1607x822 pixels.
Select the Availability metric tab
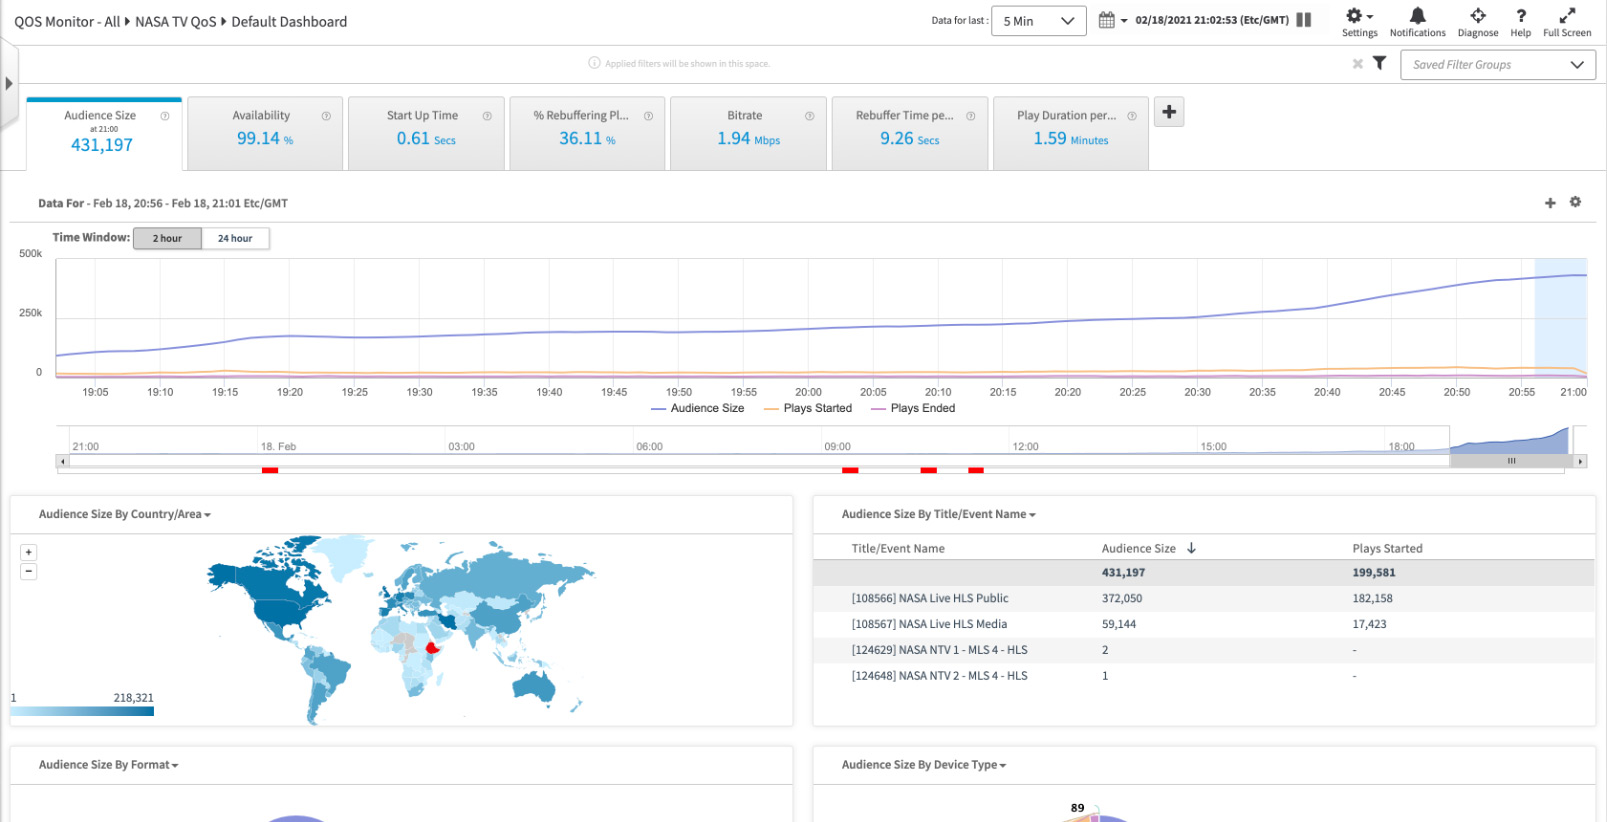point(265,134)
